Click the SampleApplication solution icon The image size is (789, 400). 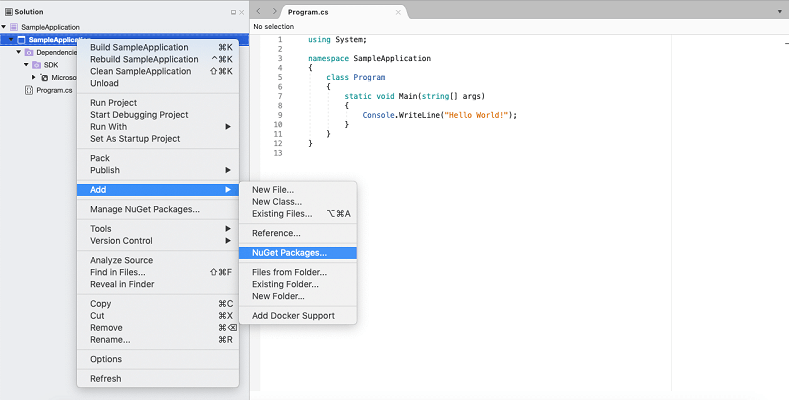[14, 27]
